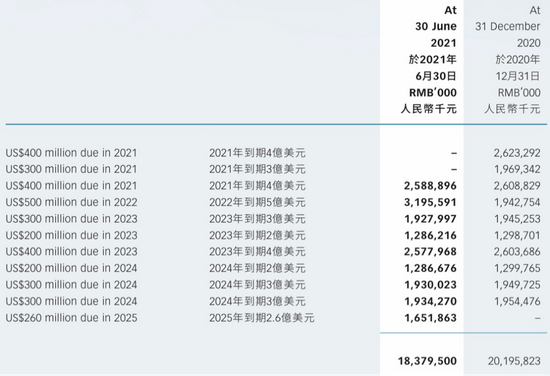Select the US$500 million due in 2022 label
The width and height of the screenshot is (550, 376).
pyautogui.click(x=71, y=202)
